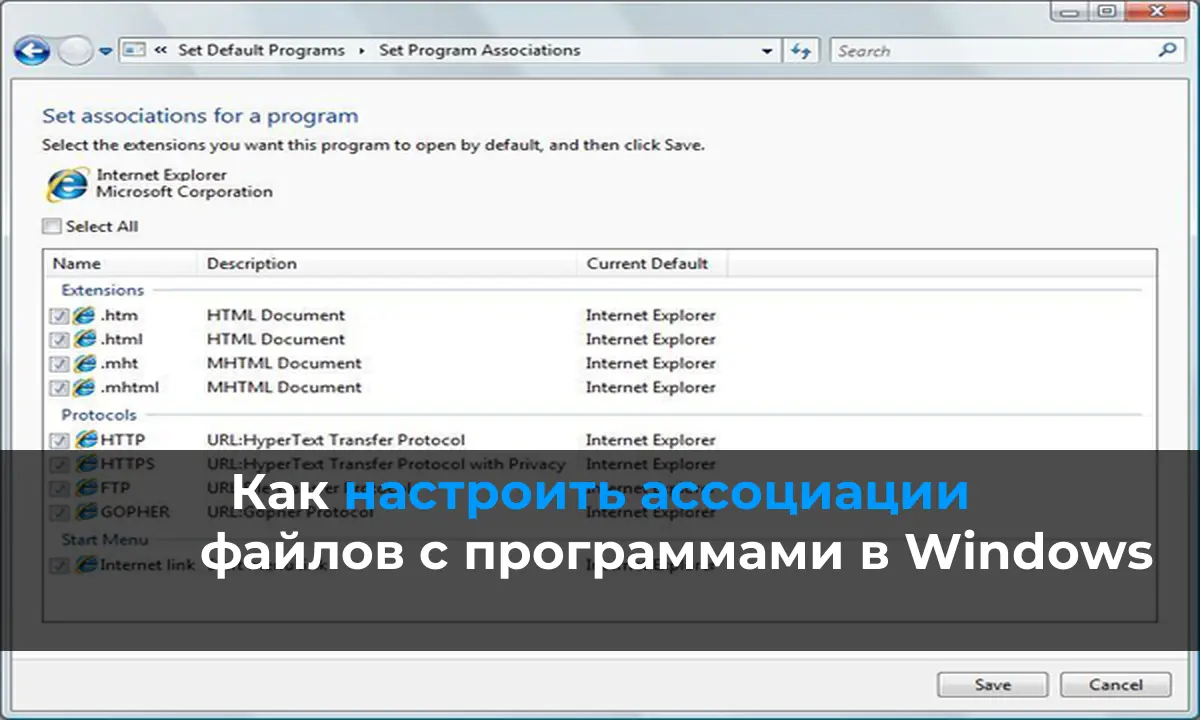Click Internet Explorer default in .htm row

(651, 315)
